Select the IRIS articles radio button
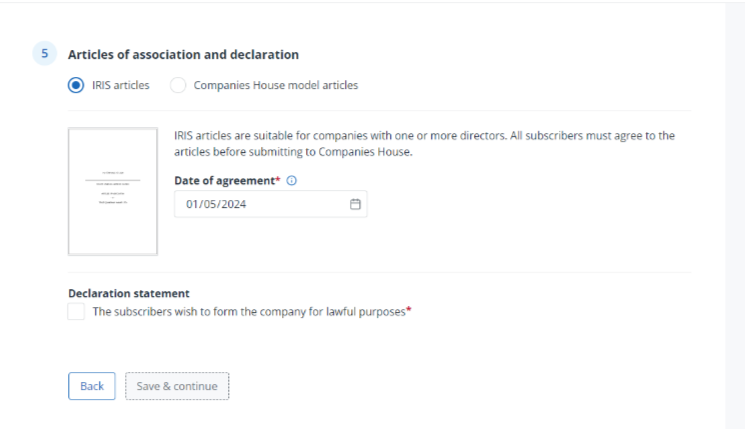745x429 pixels. 77,85
